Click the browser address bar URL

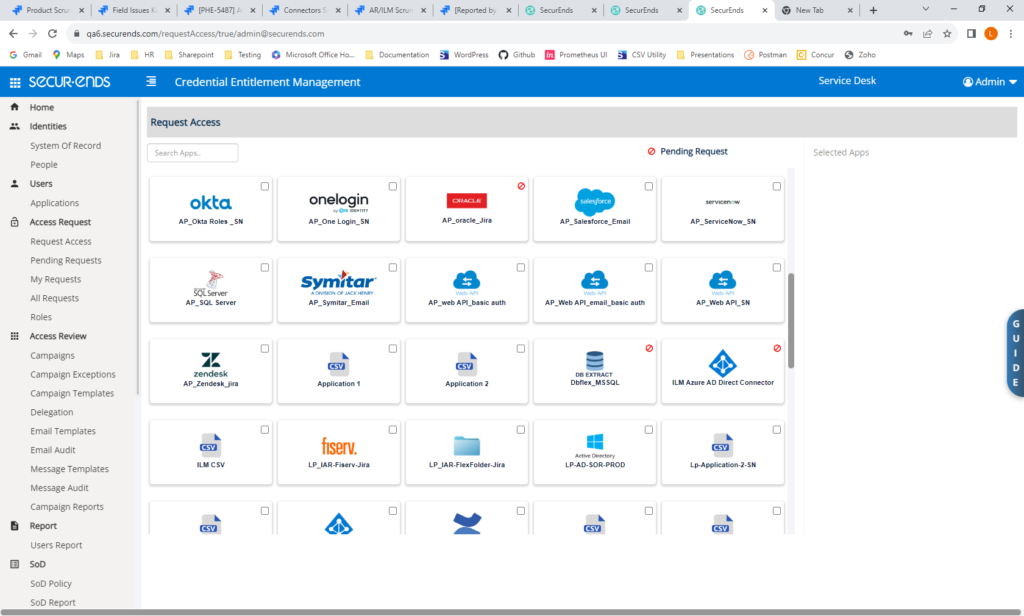point(205,33)
